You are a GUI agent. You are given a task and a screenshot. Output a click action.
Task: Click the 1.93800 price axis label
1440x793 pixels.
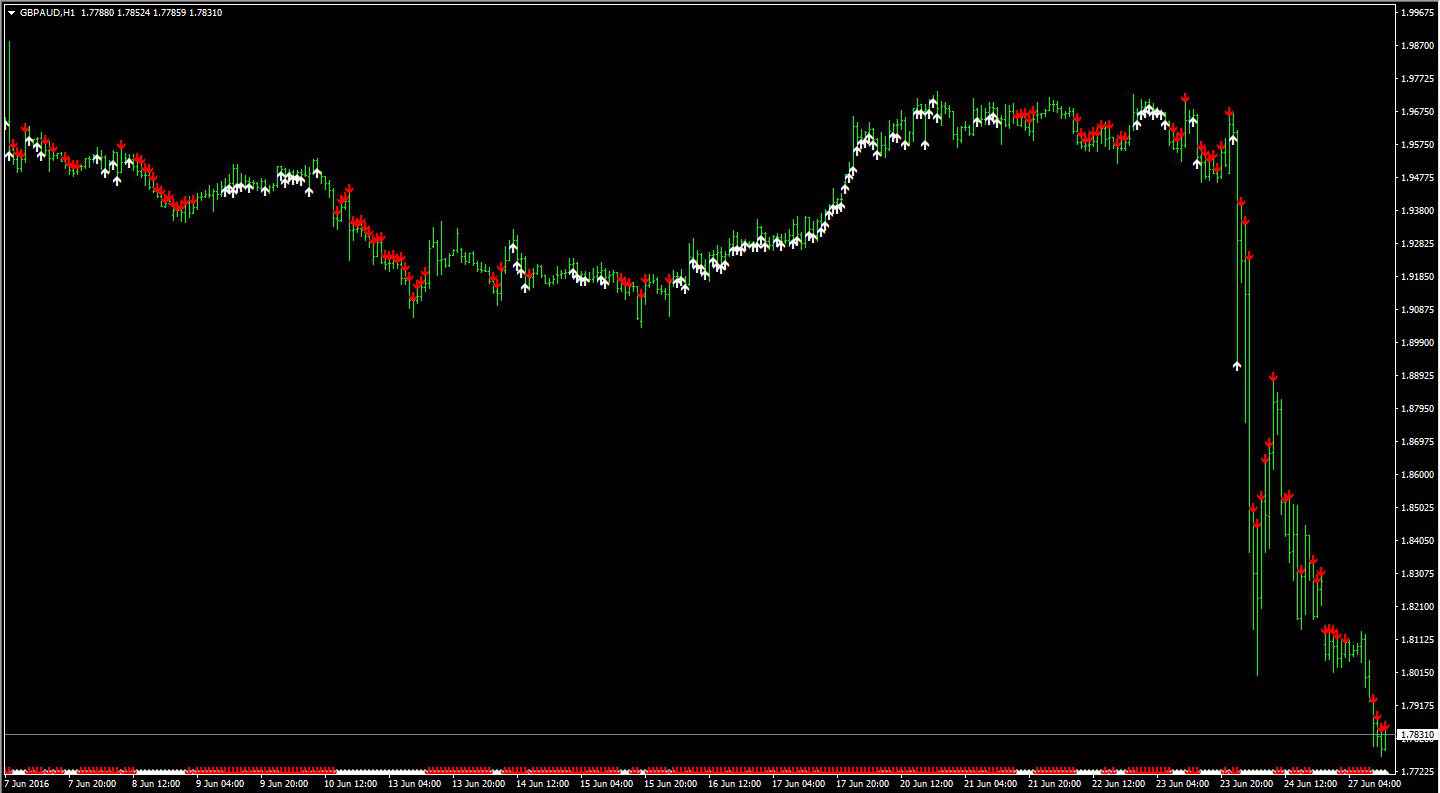1418,211
